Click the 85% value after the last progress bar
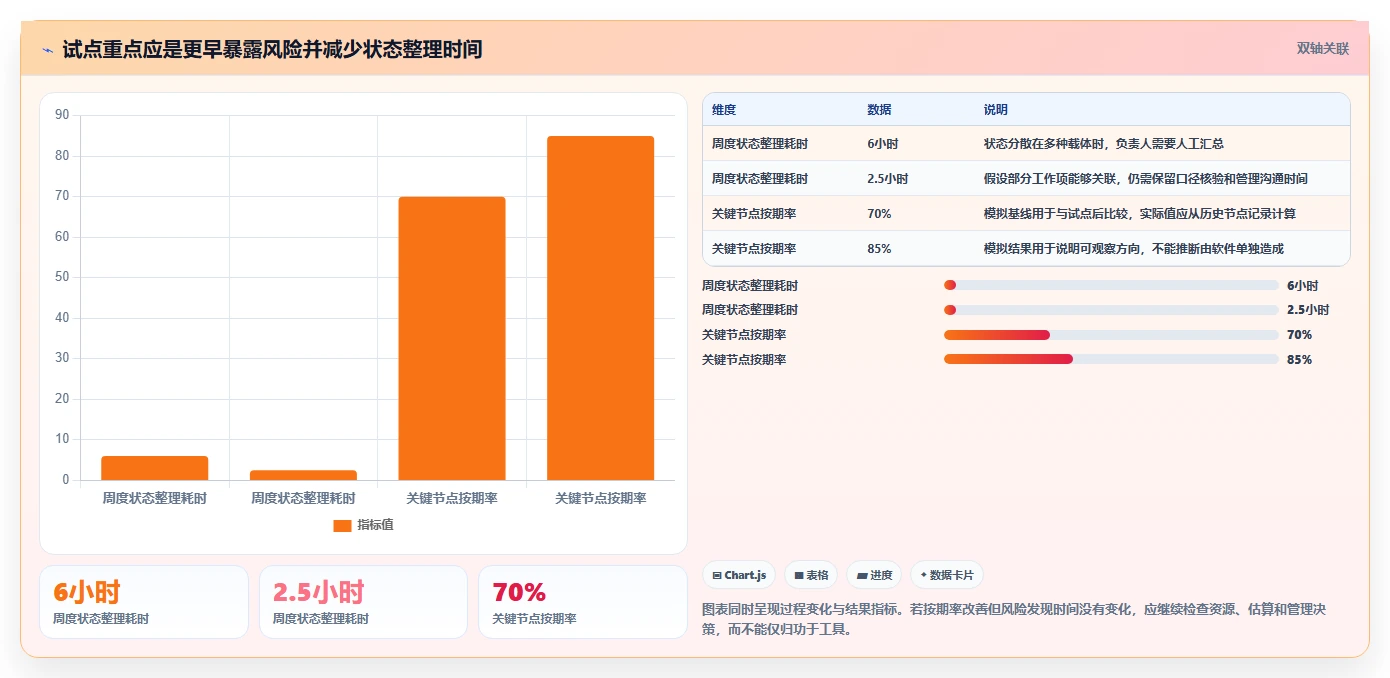 coord(1299,359)
